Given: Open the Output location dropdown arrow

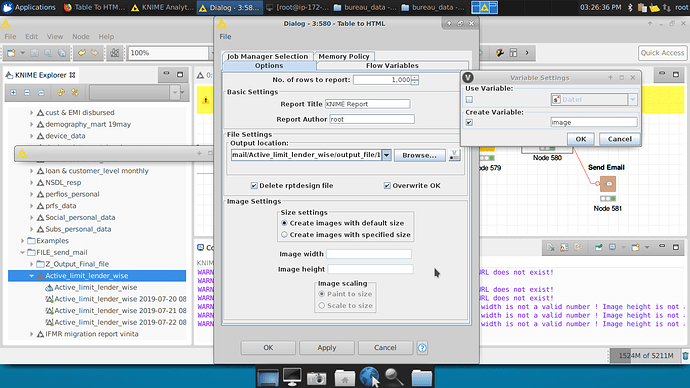Looking at the screenshot, I should coord(386,155).
